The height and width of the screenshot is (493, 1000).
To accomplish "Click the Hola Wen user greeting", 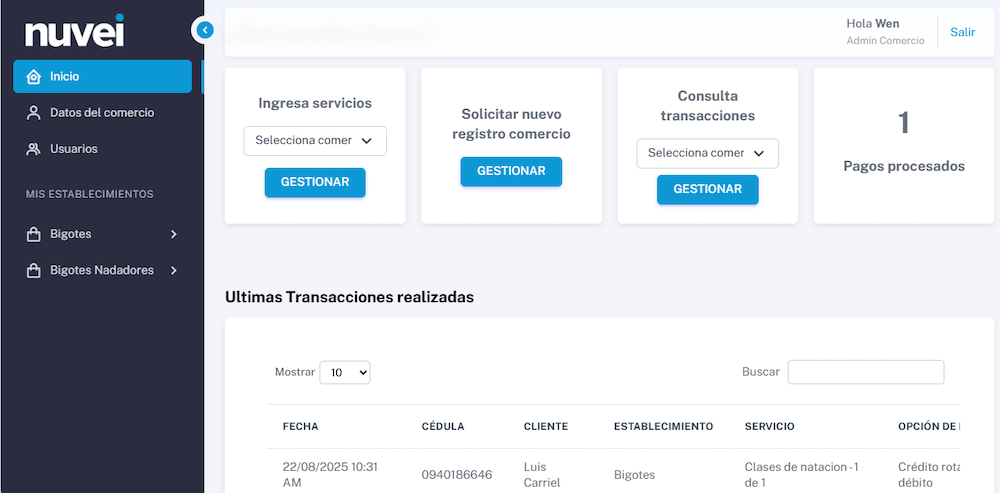I will (x=873, y=24).
